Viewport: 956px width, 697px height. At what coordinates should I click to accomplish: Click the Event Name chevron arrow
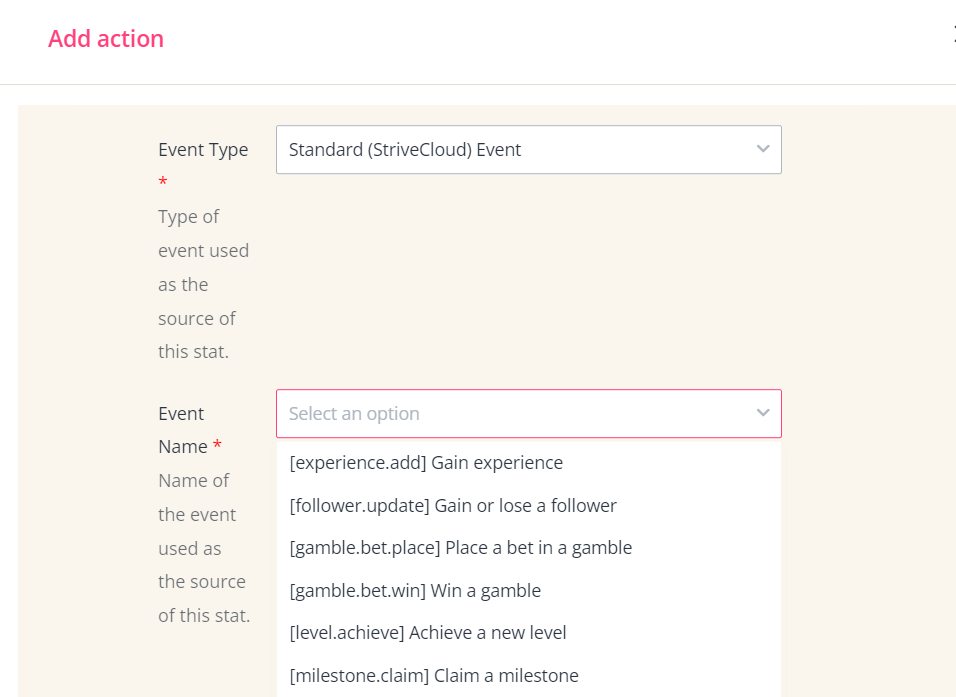pos(763,413)
